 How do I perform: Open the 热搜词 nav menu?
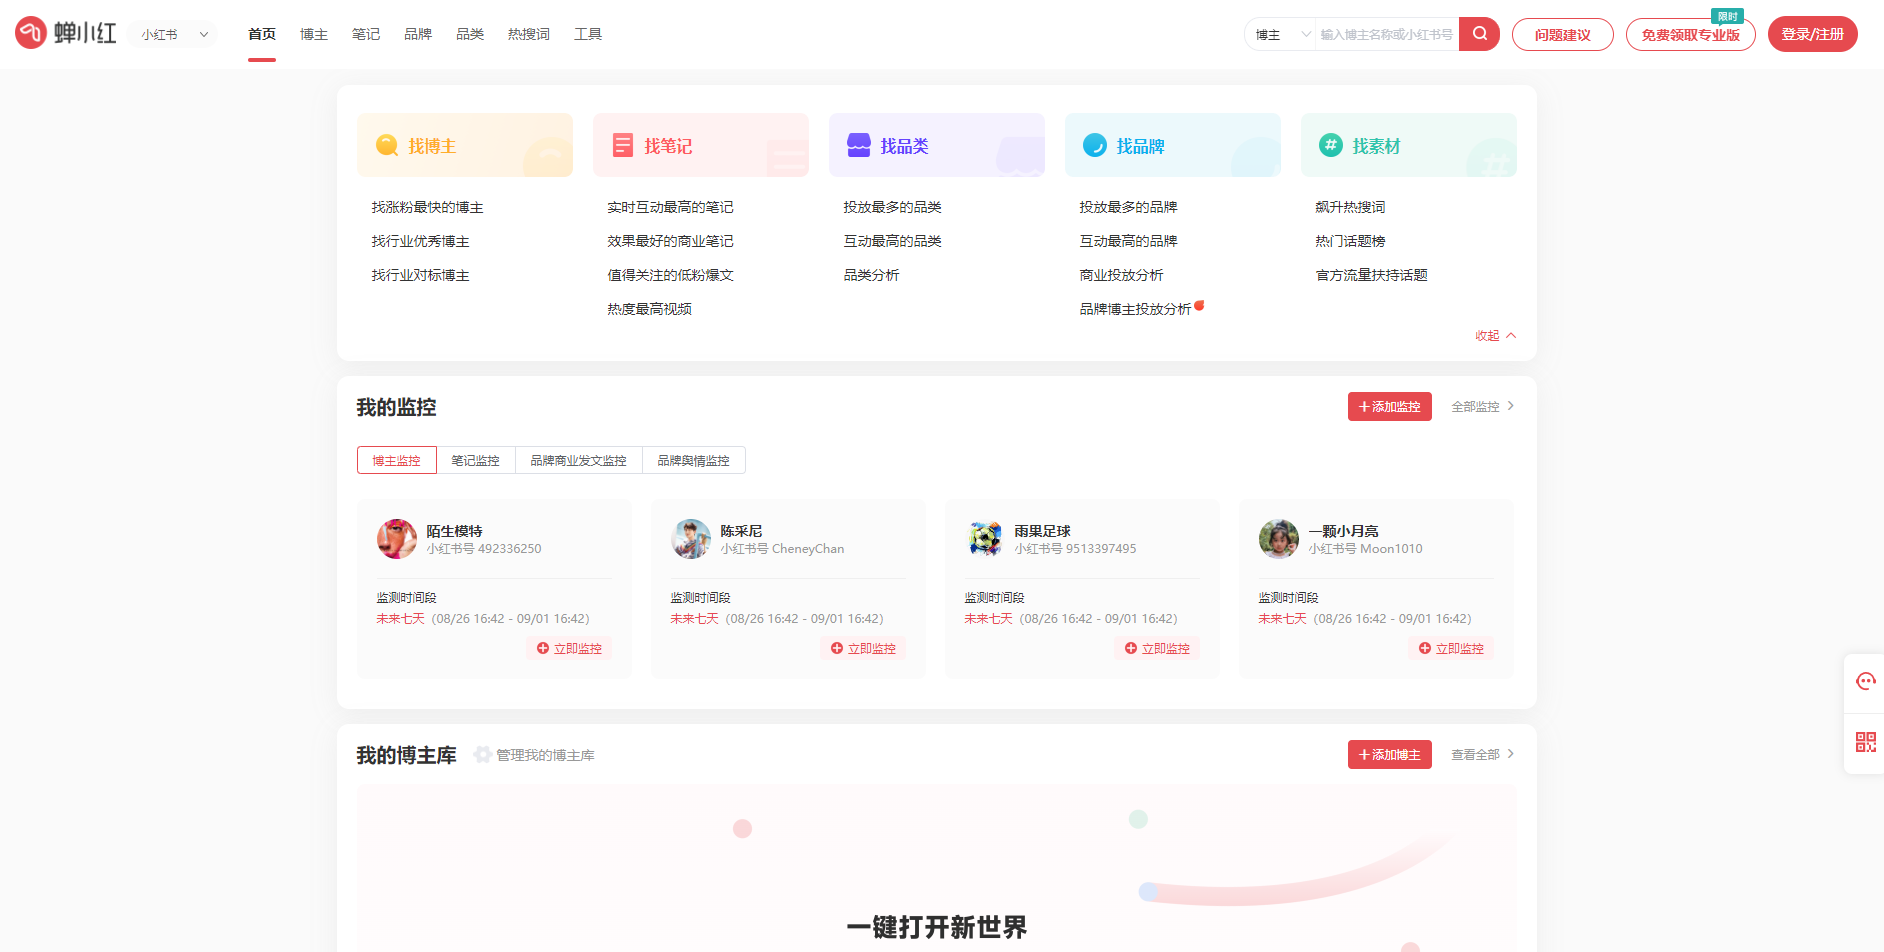pos(529,34)
